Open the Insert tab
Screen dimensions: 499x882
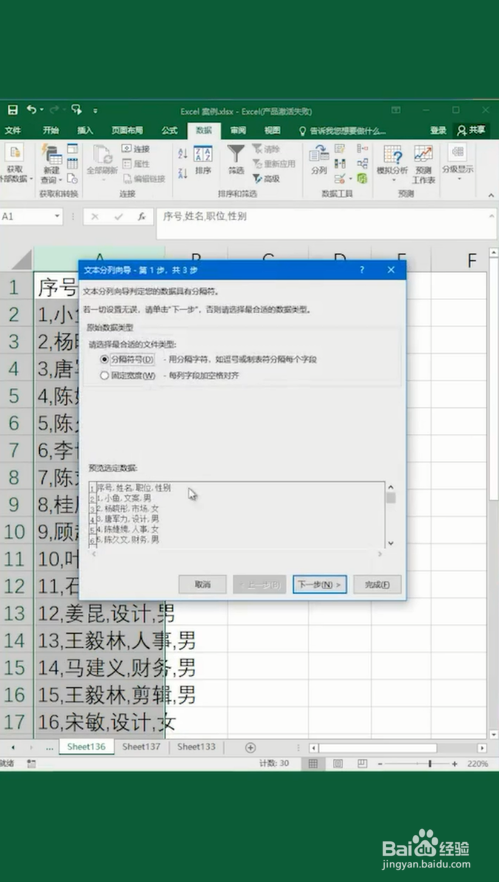[x=85, y=130]
